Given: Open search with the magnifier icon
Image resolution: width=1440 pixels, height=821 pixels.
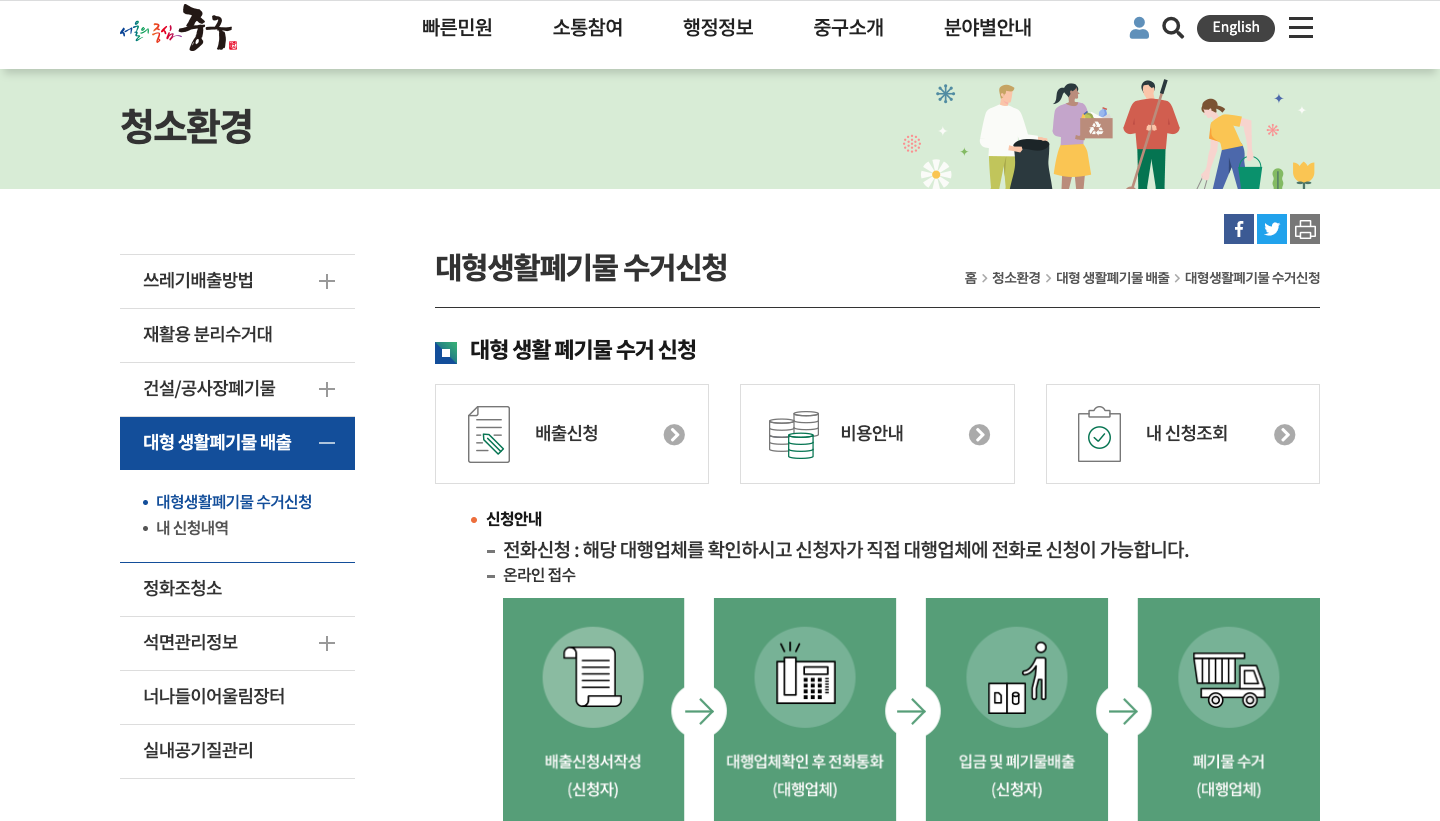Looking at the screenshot, I should (1172, 28).
